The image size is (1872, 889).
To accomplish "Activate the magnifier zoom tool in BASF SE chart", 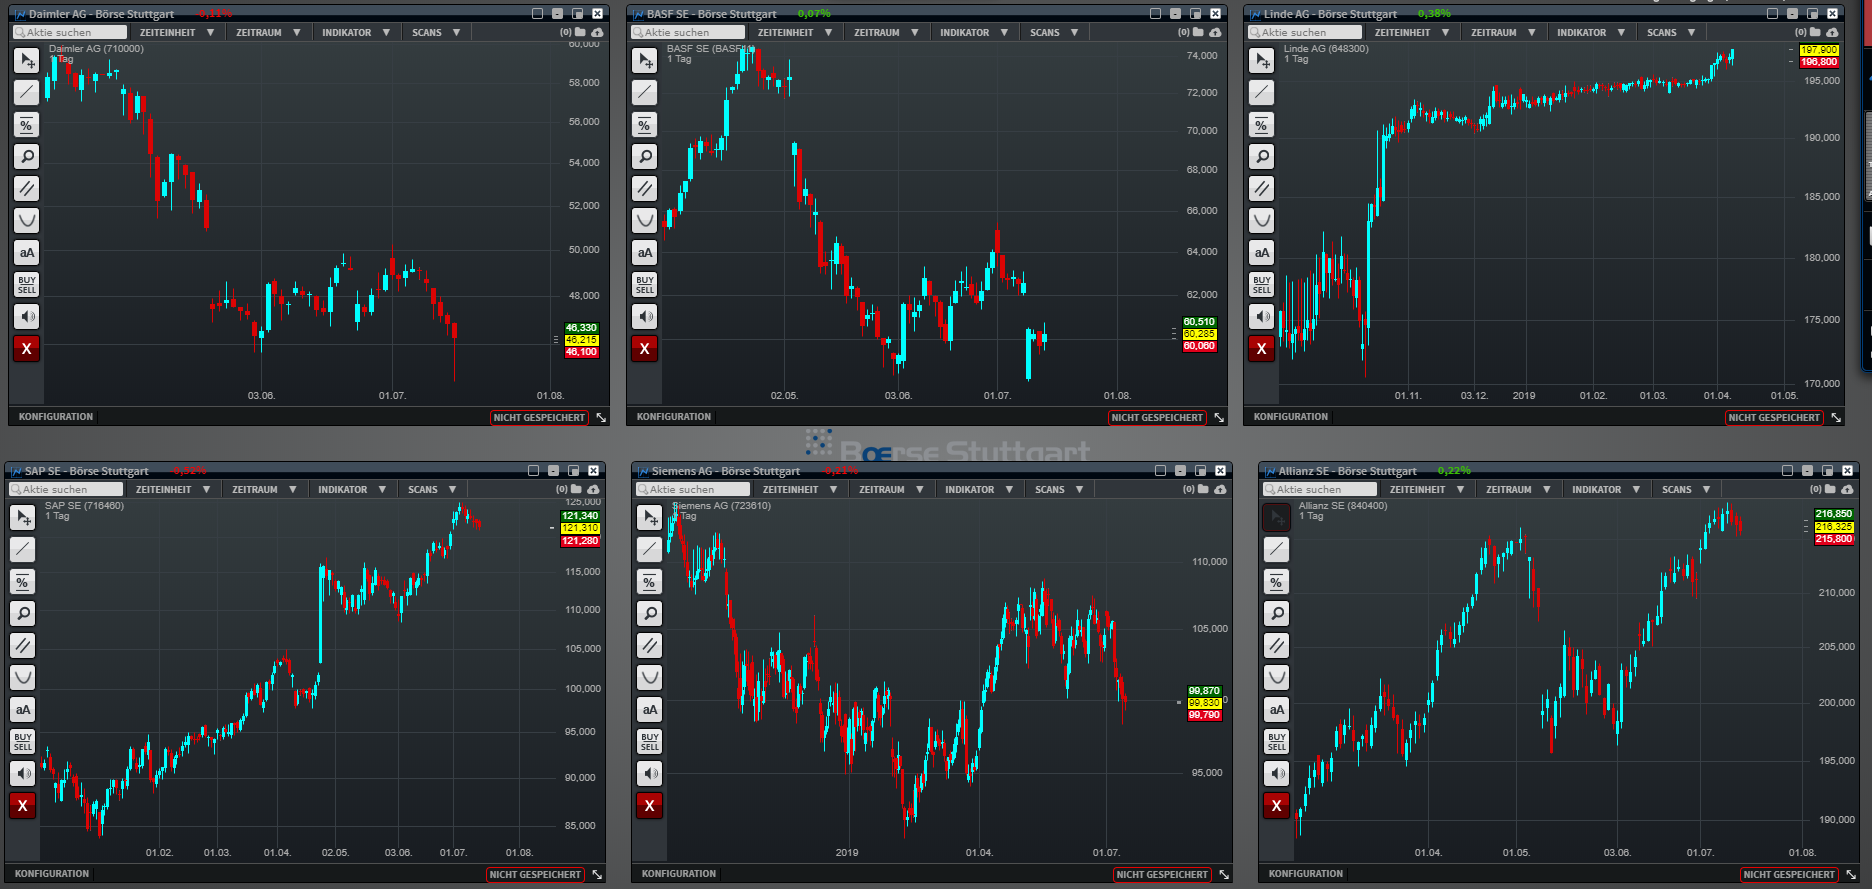I will tap(645, 156).
